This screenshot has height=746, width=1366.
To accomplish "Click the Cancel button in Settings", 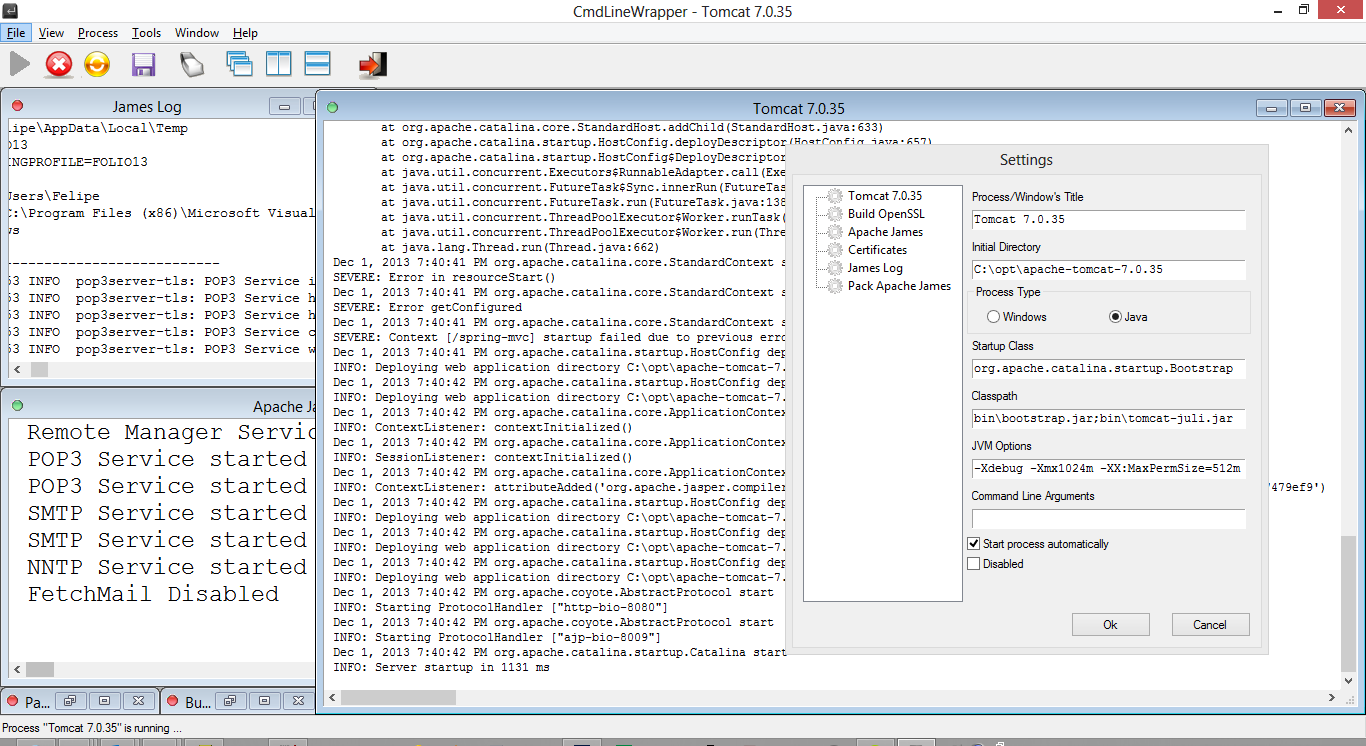I will point(1210,624).
